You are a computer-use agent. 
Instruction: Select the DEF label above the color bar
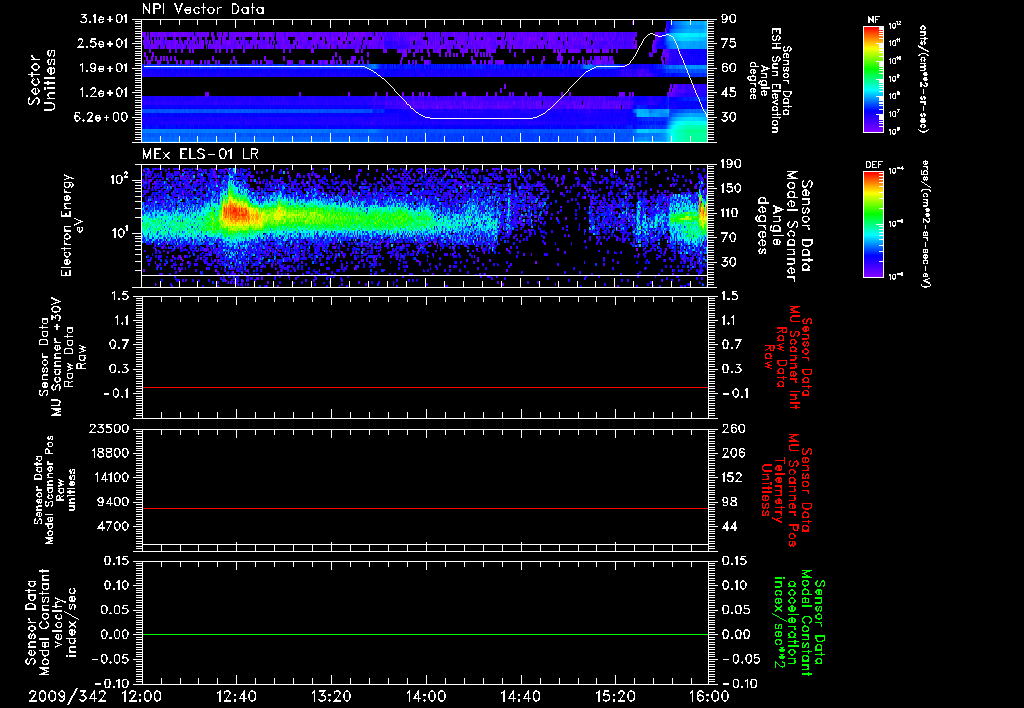873,165
